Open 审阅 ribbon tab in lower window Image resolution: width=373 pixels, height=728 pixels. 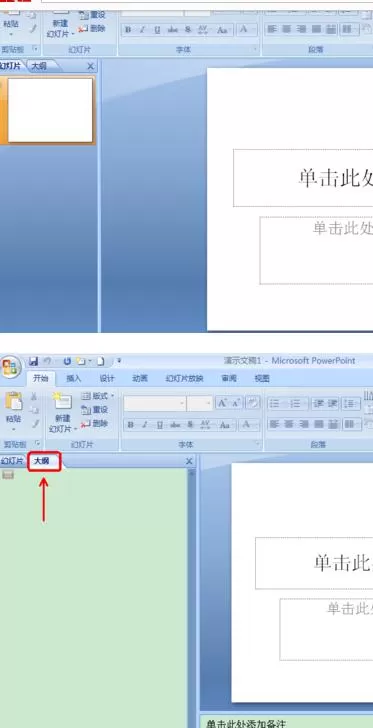(229, 378)
